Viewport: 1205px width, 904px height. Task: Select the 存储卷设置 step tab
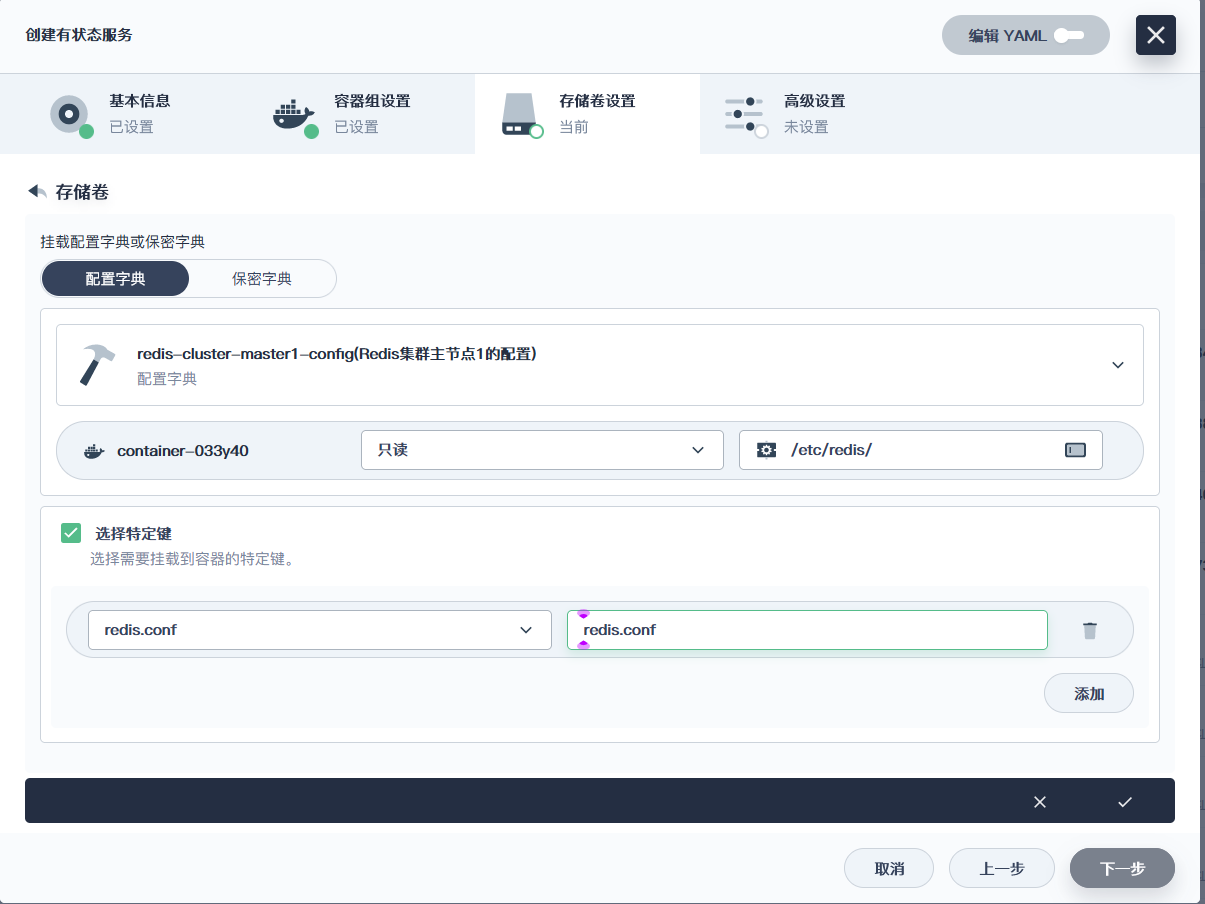[x=587, y=114]
